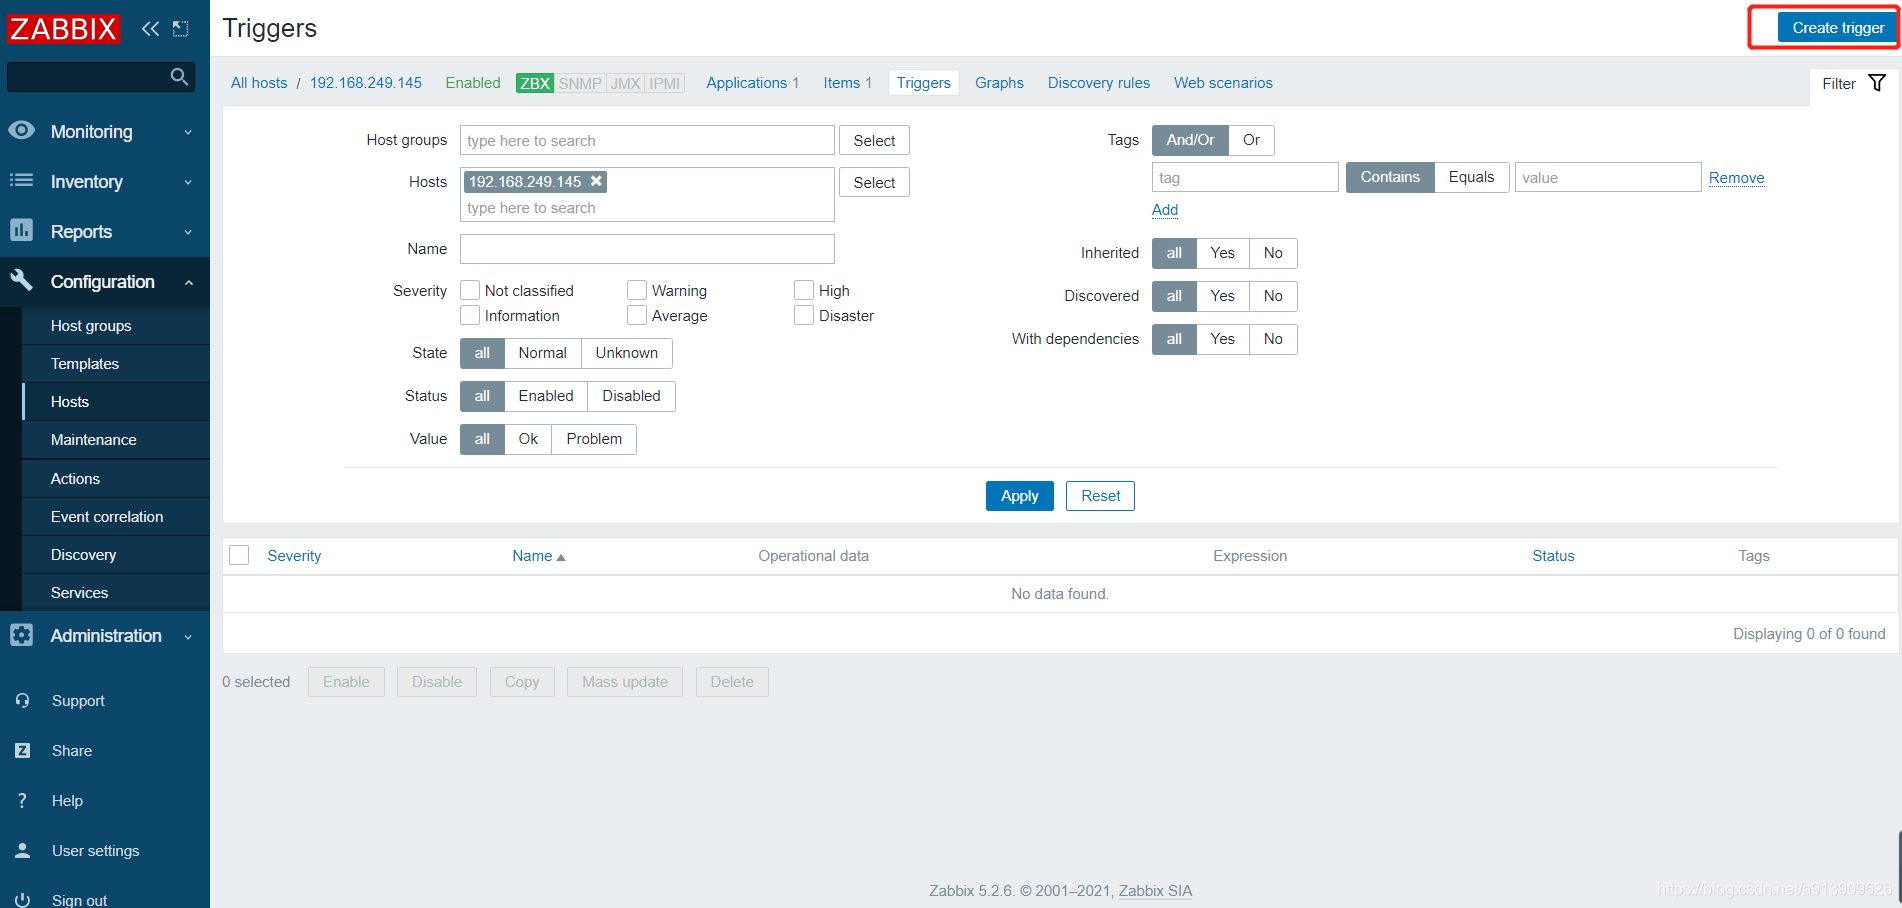
Task: Click the Sign out power icon
Action: (x=22, y=900)
